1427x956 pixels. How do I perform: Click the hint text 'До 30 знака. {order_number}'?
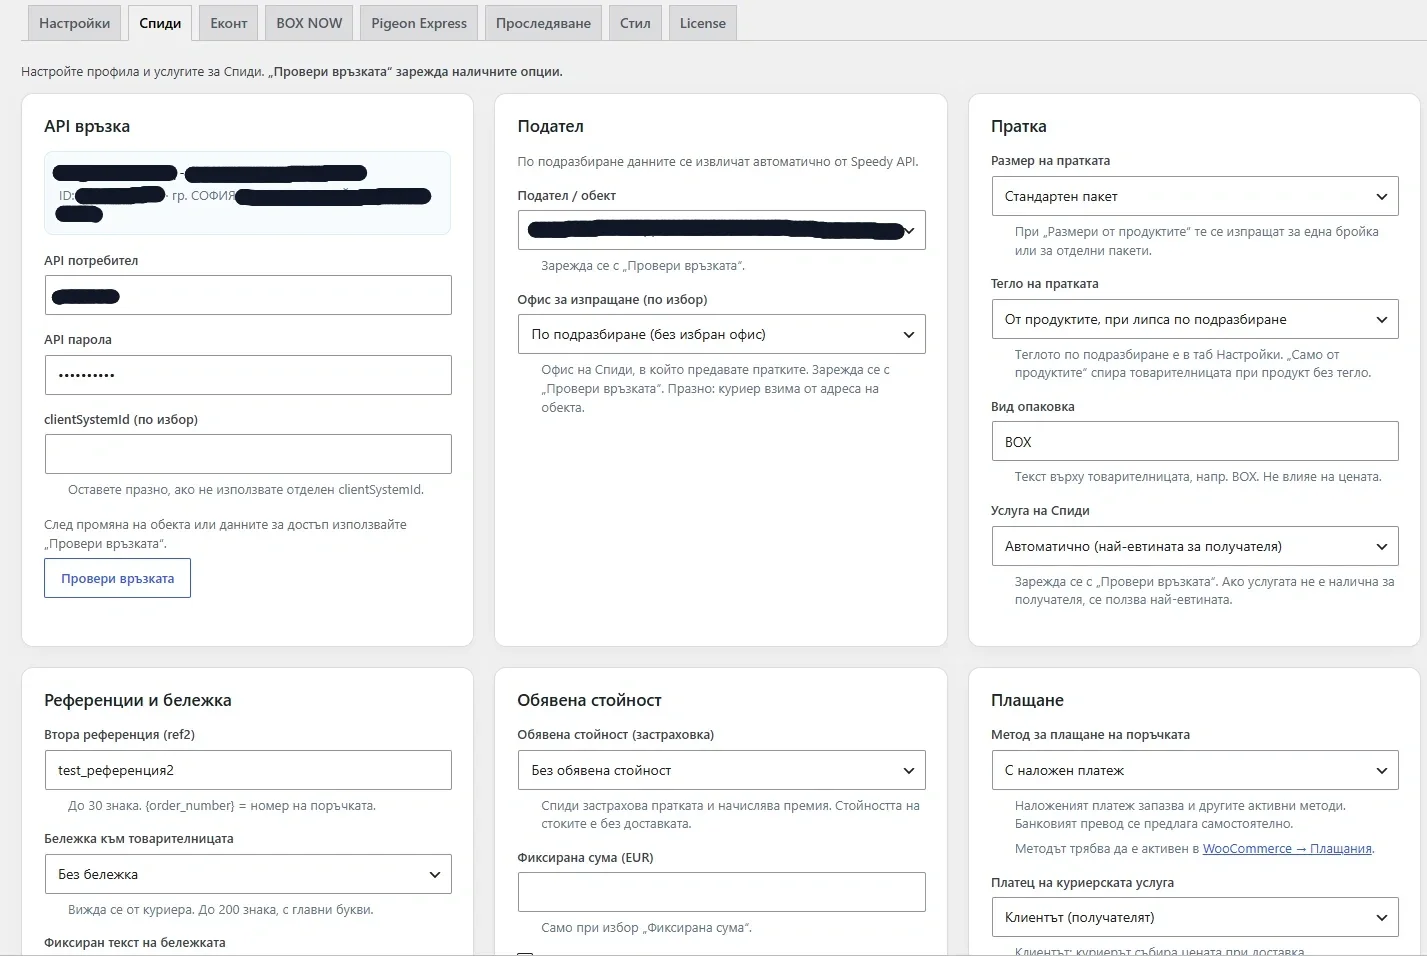pos(222,806)
